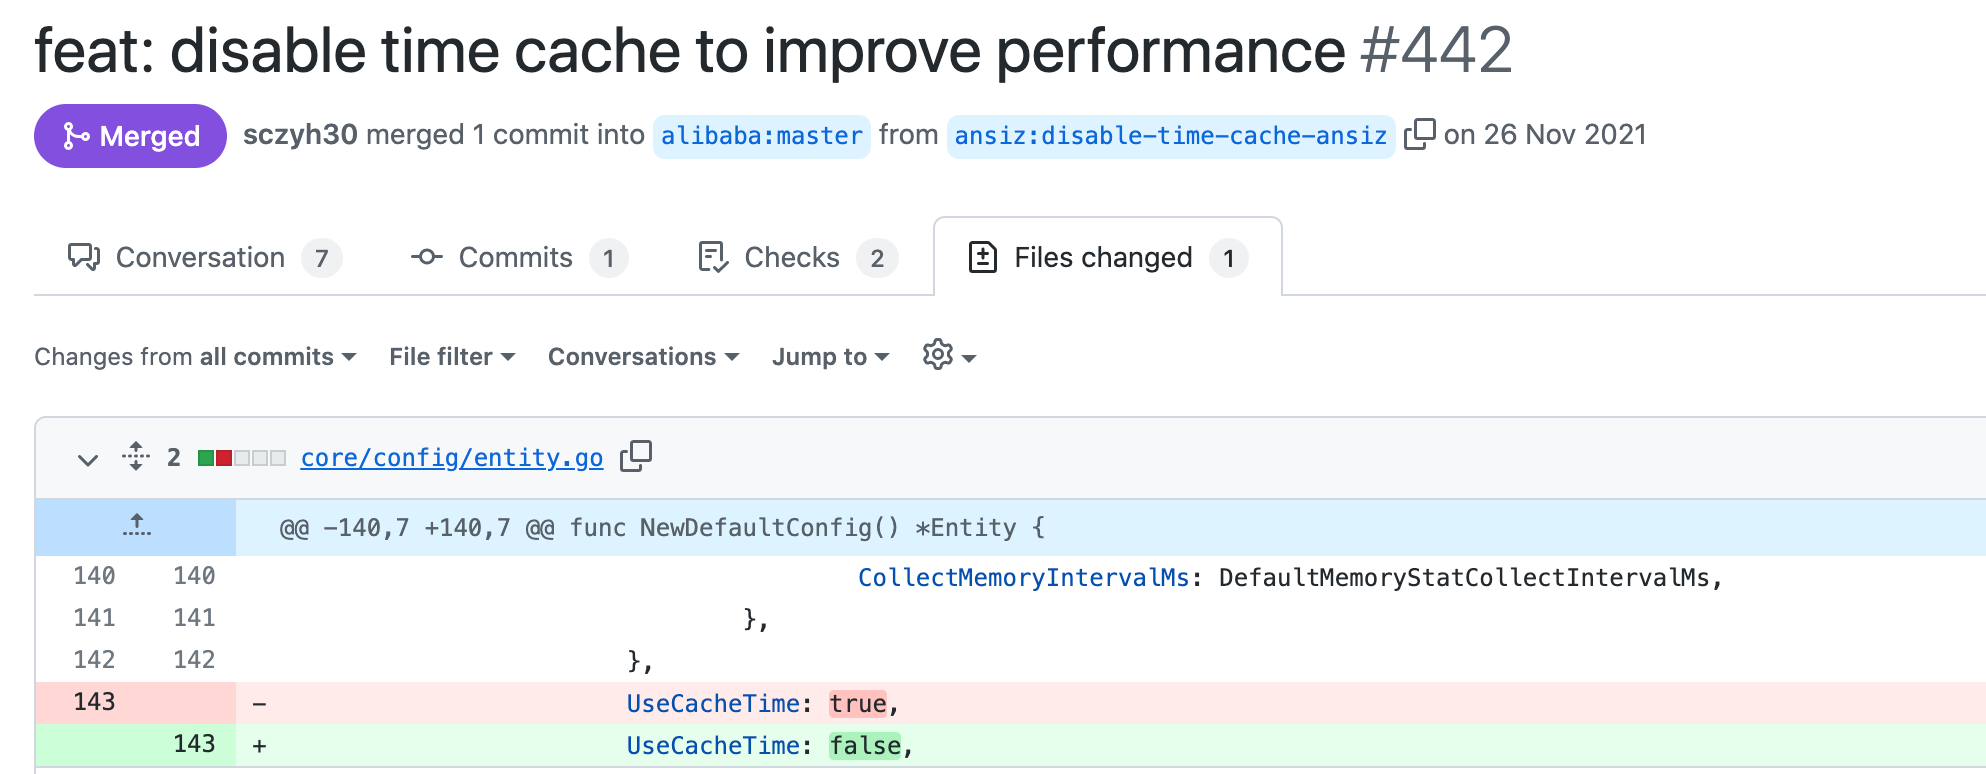
Task: Copy the entity.go file path icon
Action: (636, 457)
